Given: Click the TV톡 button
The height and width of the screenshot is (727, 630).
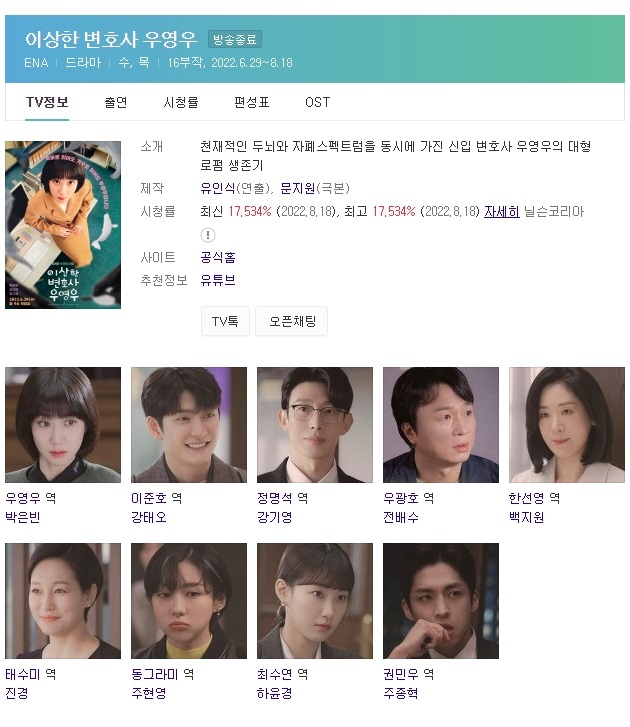Looking at the screenshot, I should pyautogui.click(x=225, y=321).
